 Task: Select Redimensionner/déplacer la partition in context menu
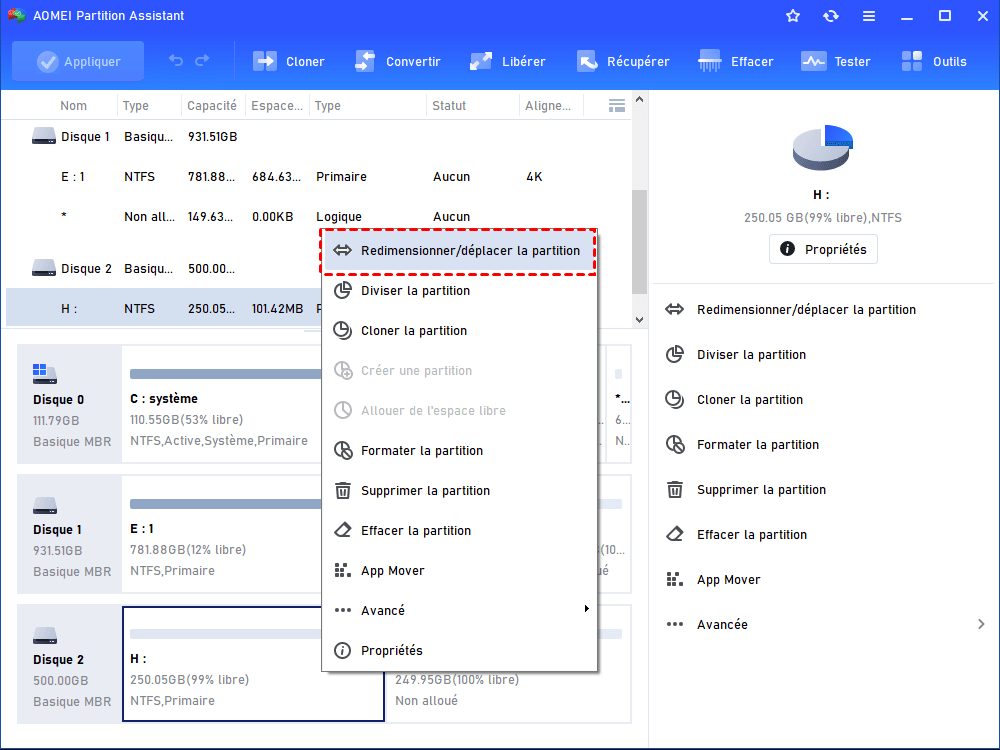(459, 251)
